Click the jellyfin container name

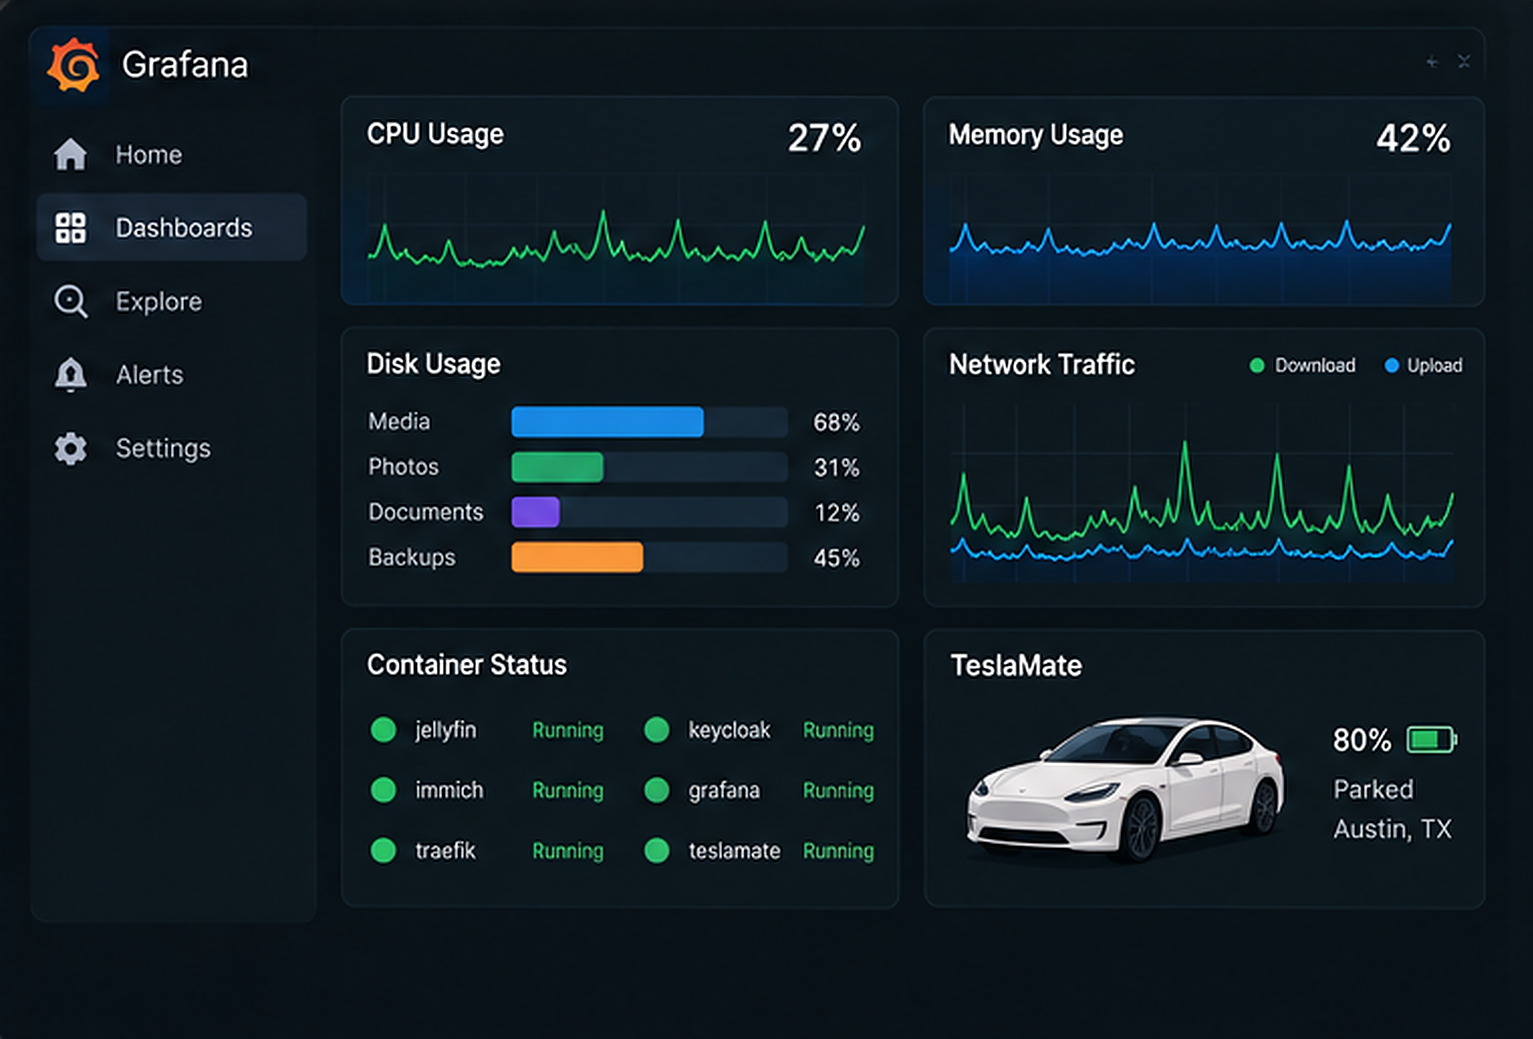click(x=446, y=730)
